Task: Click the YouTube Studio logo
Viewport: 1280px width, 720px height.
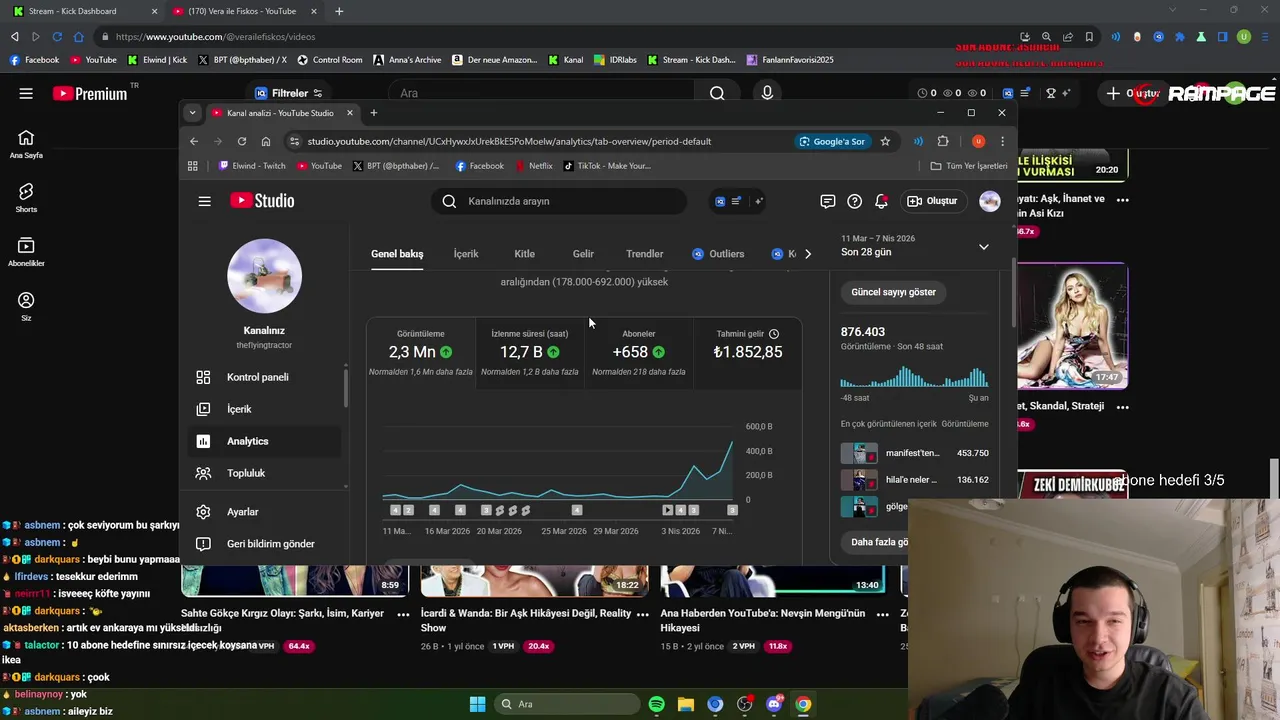Action: (262, 201)
